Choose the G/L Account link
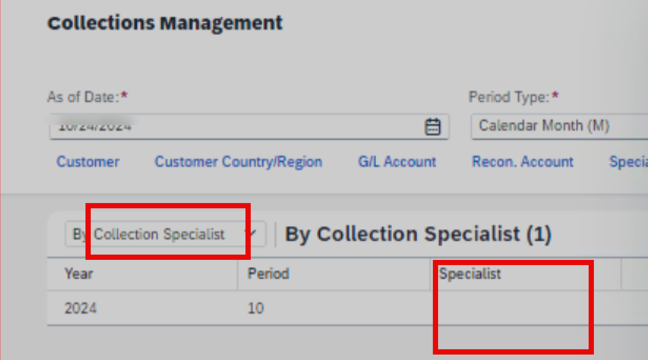Viewport: 648px width, 360px height. point(397,162)
